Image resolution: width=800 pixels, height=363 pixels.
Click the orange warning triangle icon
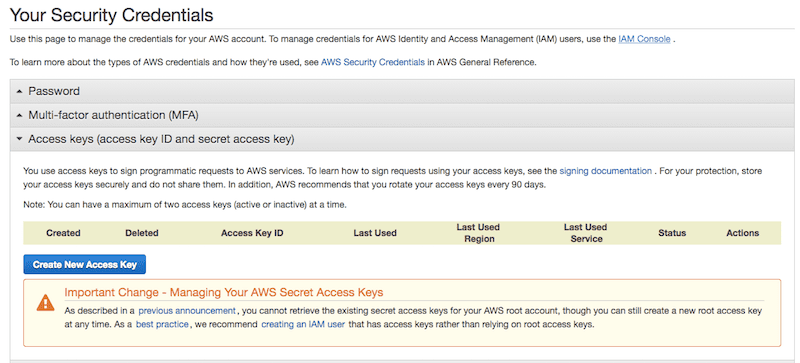[45, 303]
